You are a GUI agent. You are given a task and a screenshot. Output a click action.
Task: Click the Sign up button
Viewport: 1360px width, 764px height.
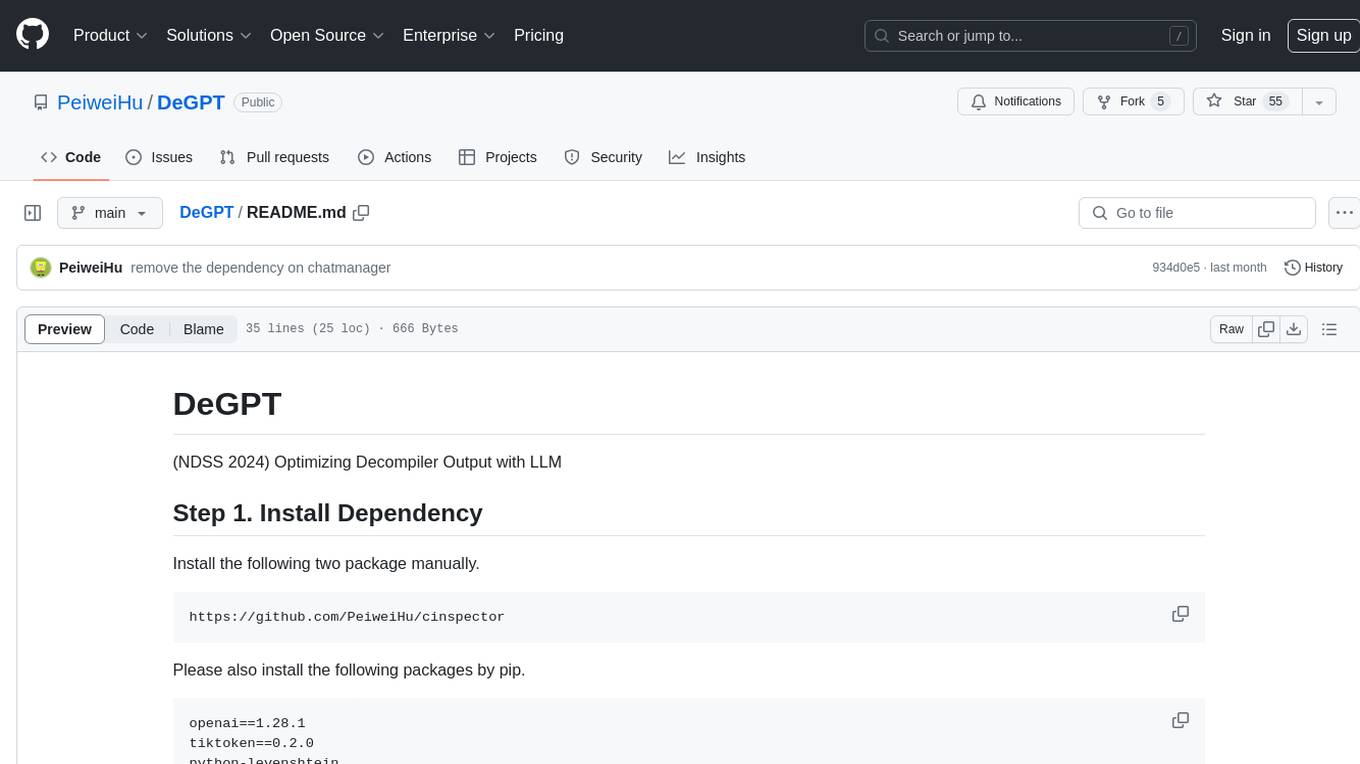coord(1323,35)
